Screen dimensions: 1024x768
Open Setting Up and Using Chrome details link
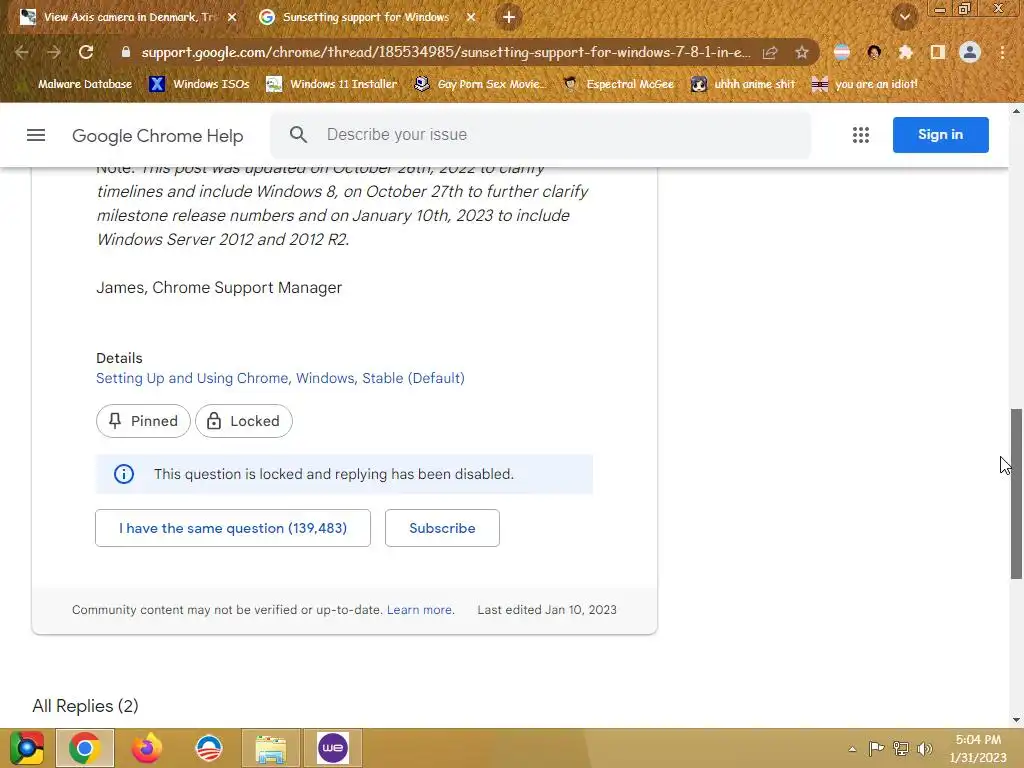[280, 378]
